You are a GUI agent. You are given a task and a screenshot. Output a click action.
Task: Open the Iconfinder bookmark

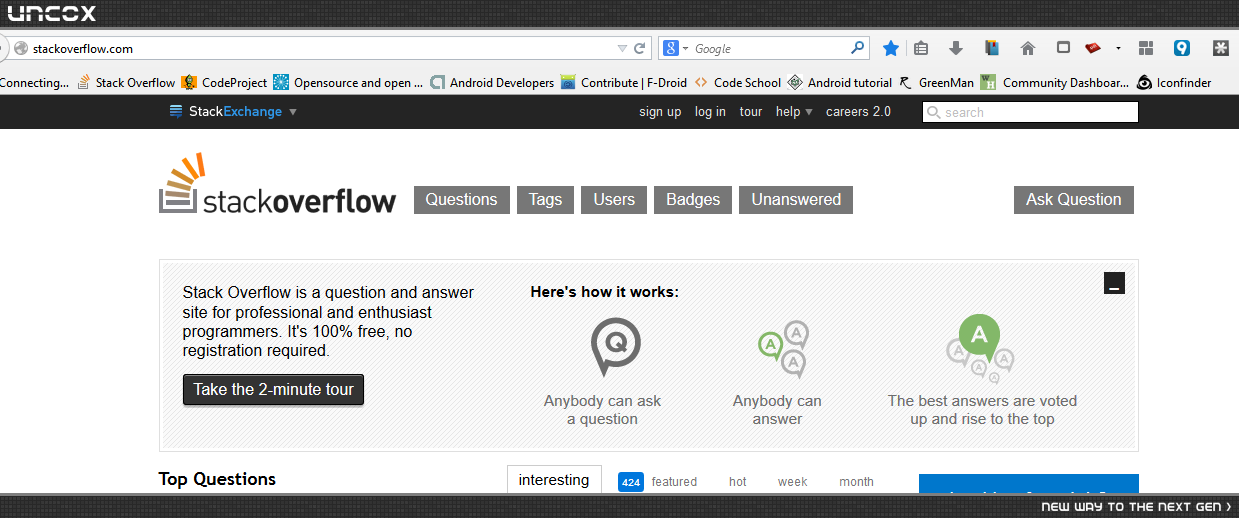[1174, 83]
